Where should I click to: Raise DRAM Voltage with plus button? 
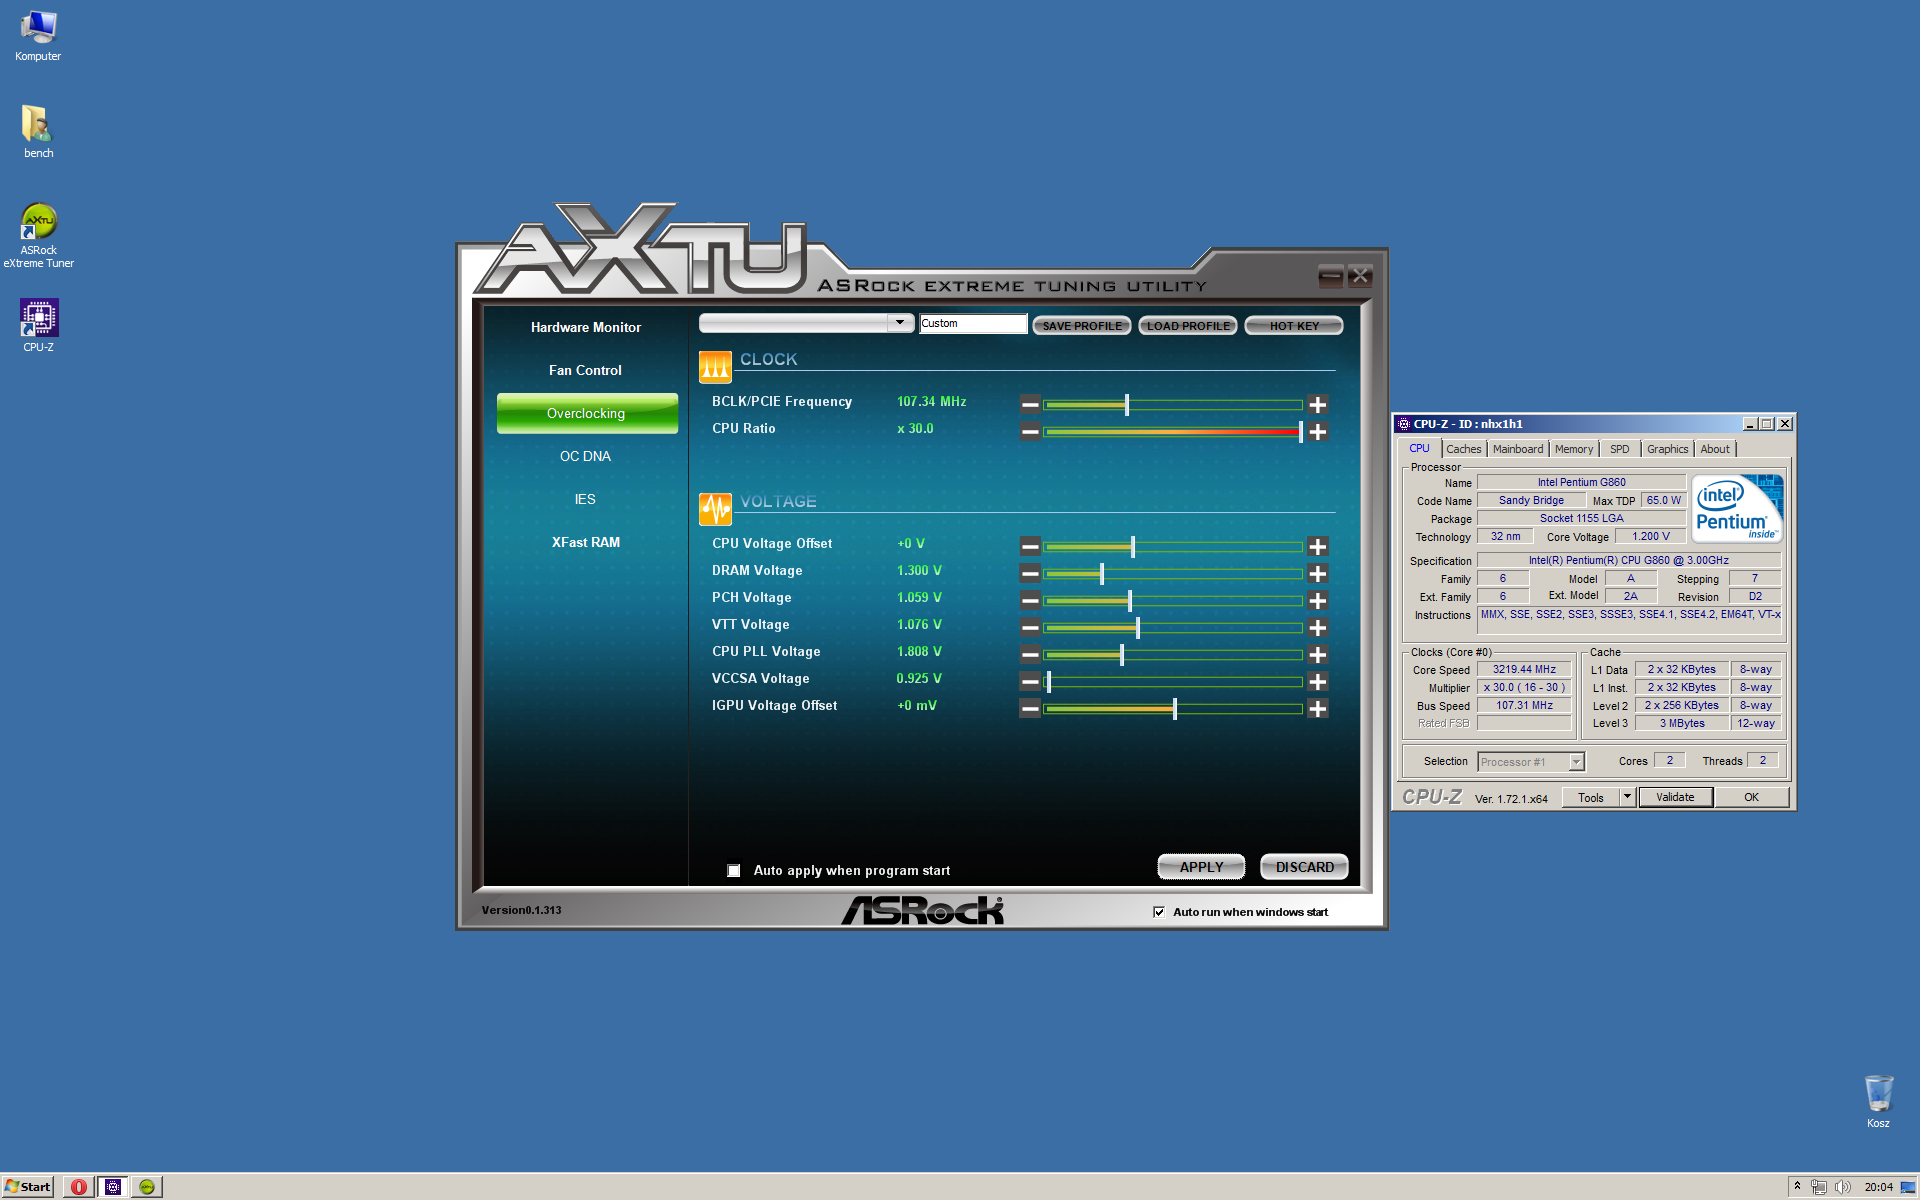[1318, 574]
